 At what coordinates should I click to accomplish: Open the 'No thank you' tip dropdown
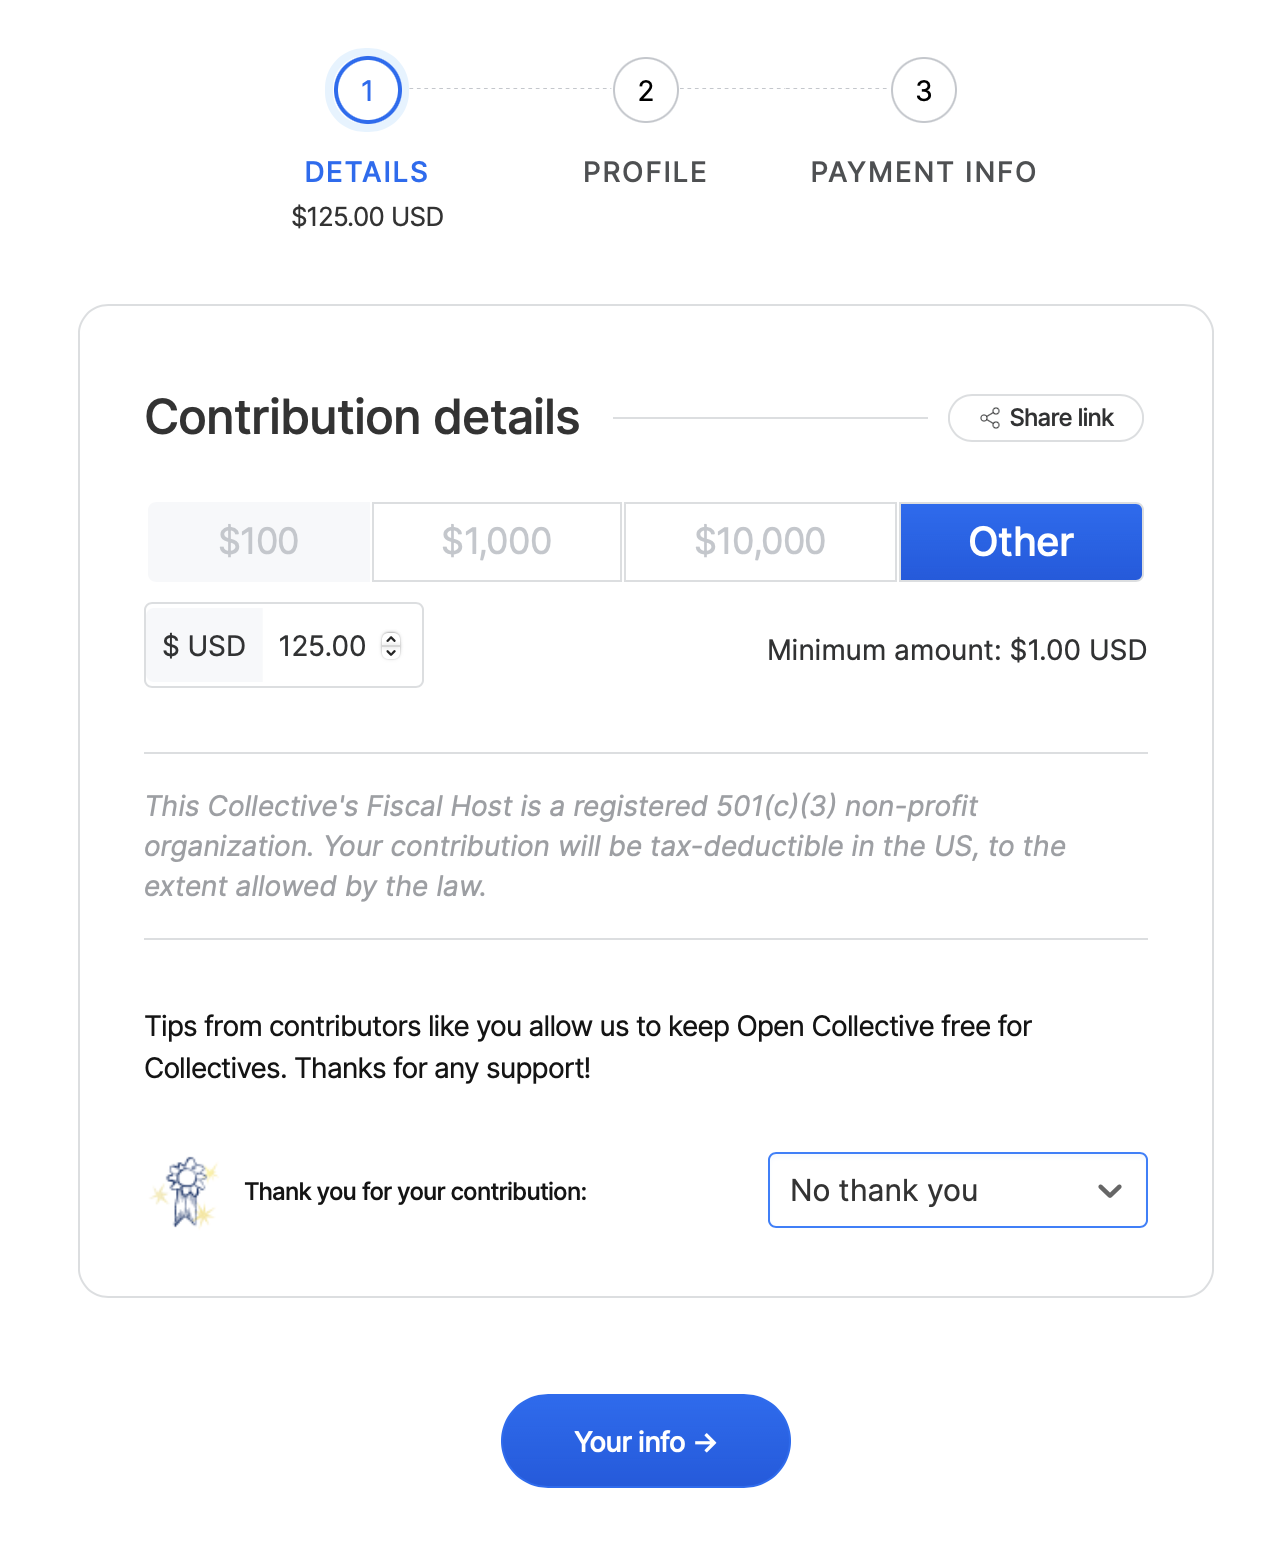coord(957,1190)
